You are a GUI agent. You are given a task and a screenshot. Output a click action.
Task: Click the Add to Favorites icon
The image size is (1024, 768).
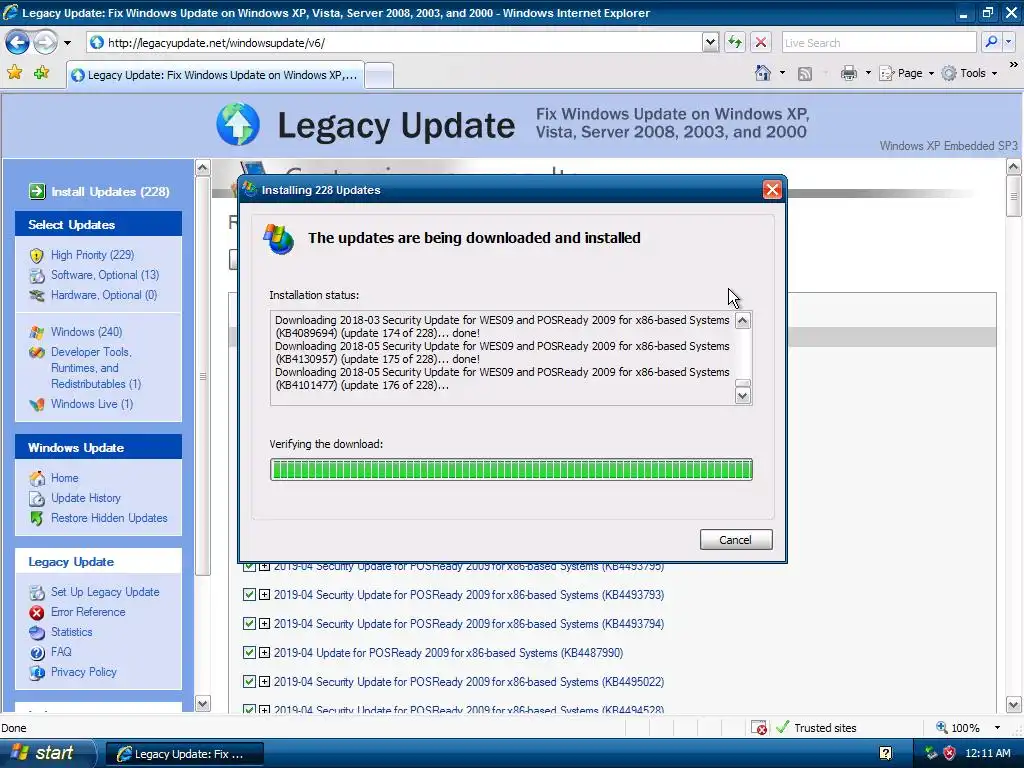(x=42, y=73)
